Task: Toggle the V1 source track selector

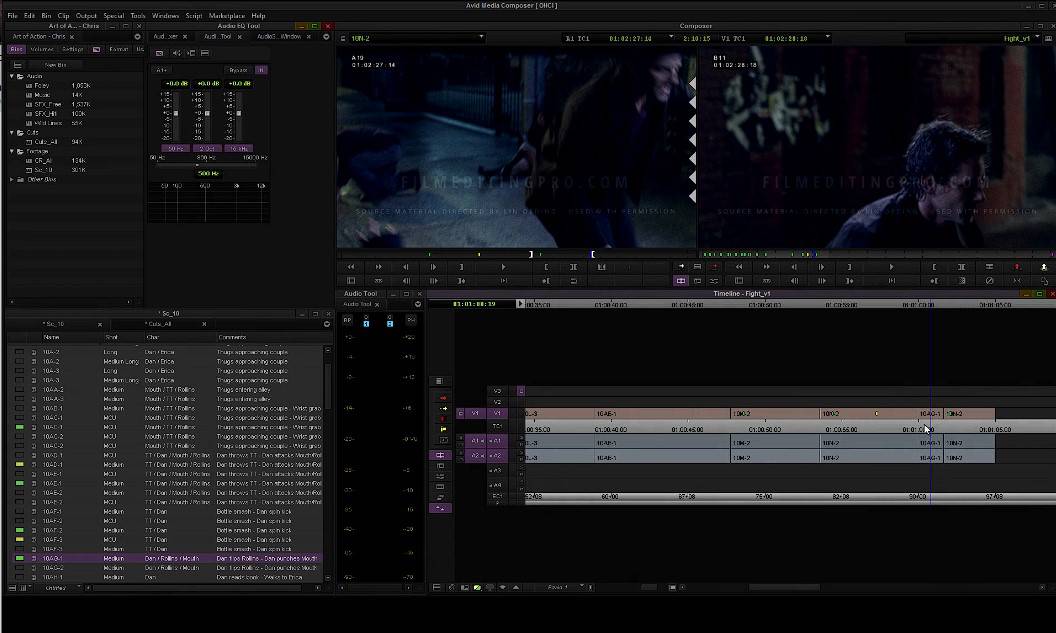Action: pos(475,413)
